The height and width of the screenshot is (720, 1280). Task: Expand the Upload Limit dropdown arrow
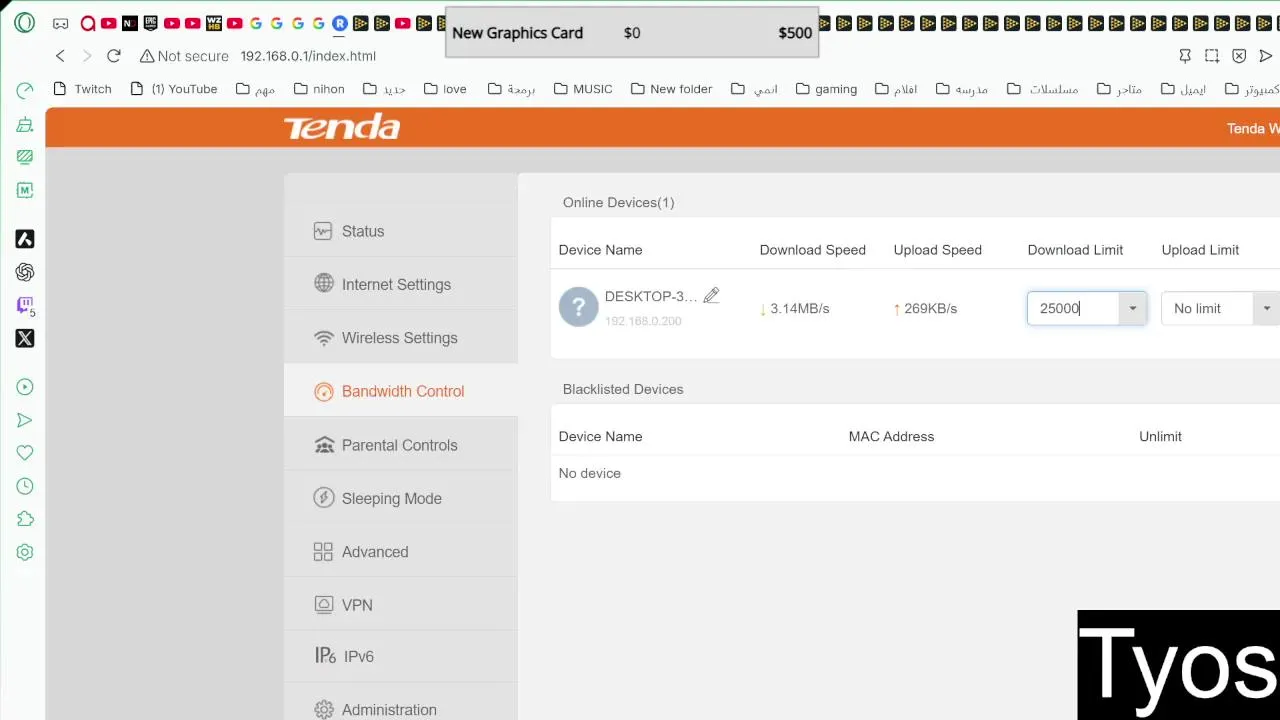tap(1267, 308)
